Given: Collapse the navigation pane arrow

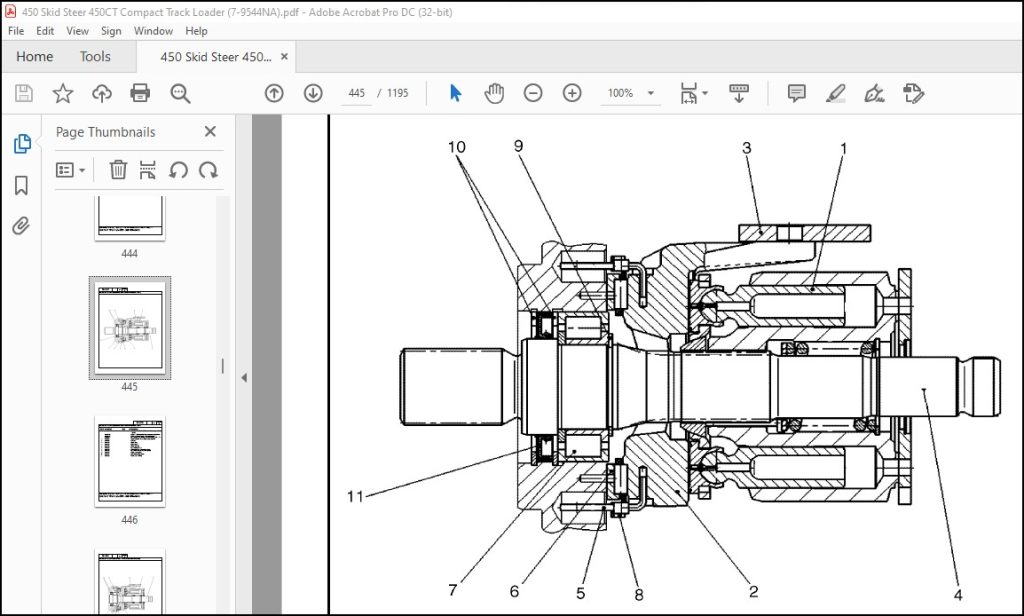Looking at the screenshot, I should coord(244,378).
